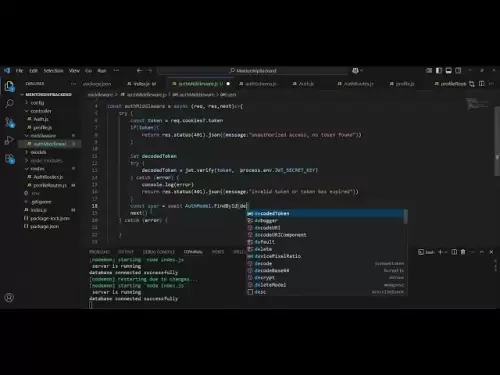Select the authMiddleware.js editor tab
This screenshot has height=375, width=500.
(x=199, y=84)
